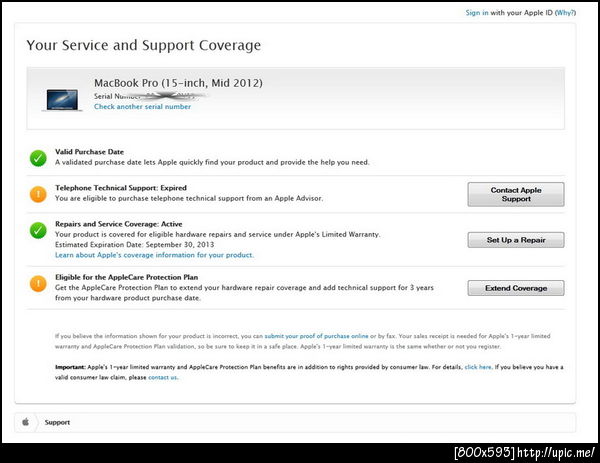Click Repairs and Service Coverage: Active heading
Screen dimensions: 600x463
pyautogui.click(x=119, y=224)
